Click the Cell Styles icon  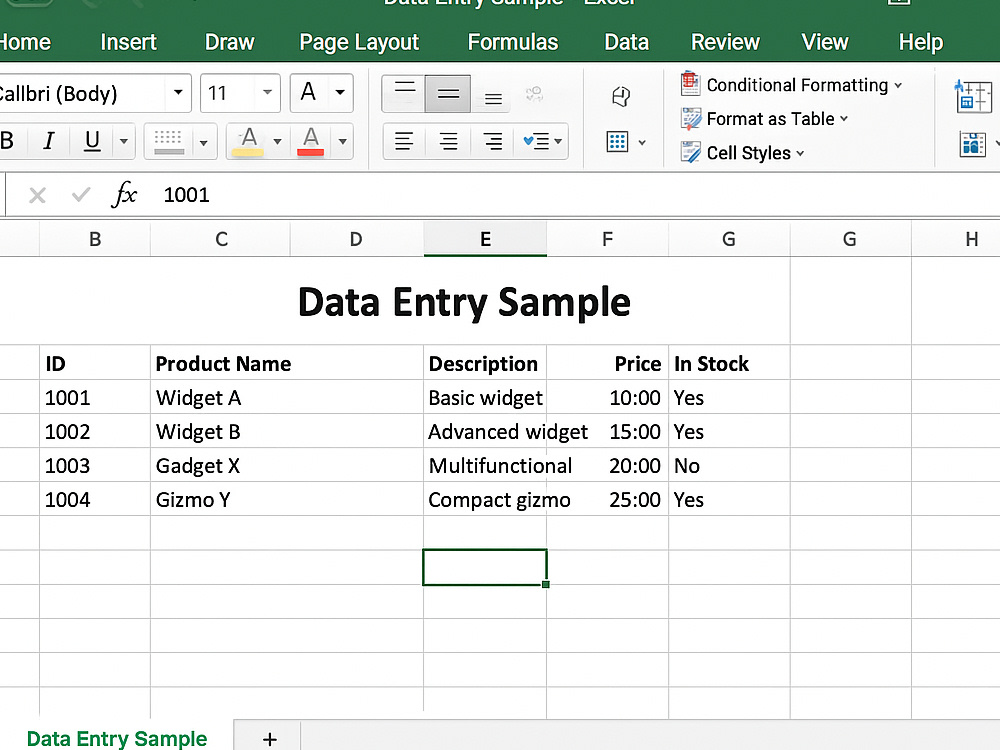[x=691, y=152]
